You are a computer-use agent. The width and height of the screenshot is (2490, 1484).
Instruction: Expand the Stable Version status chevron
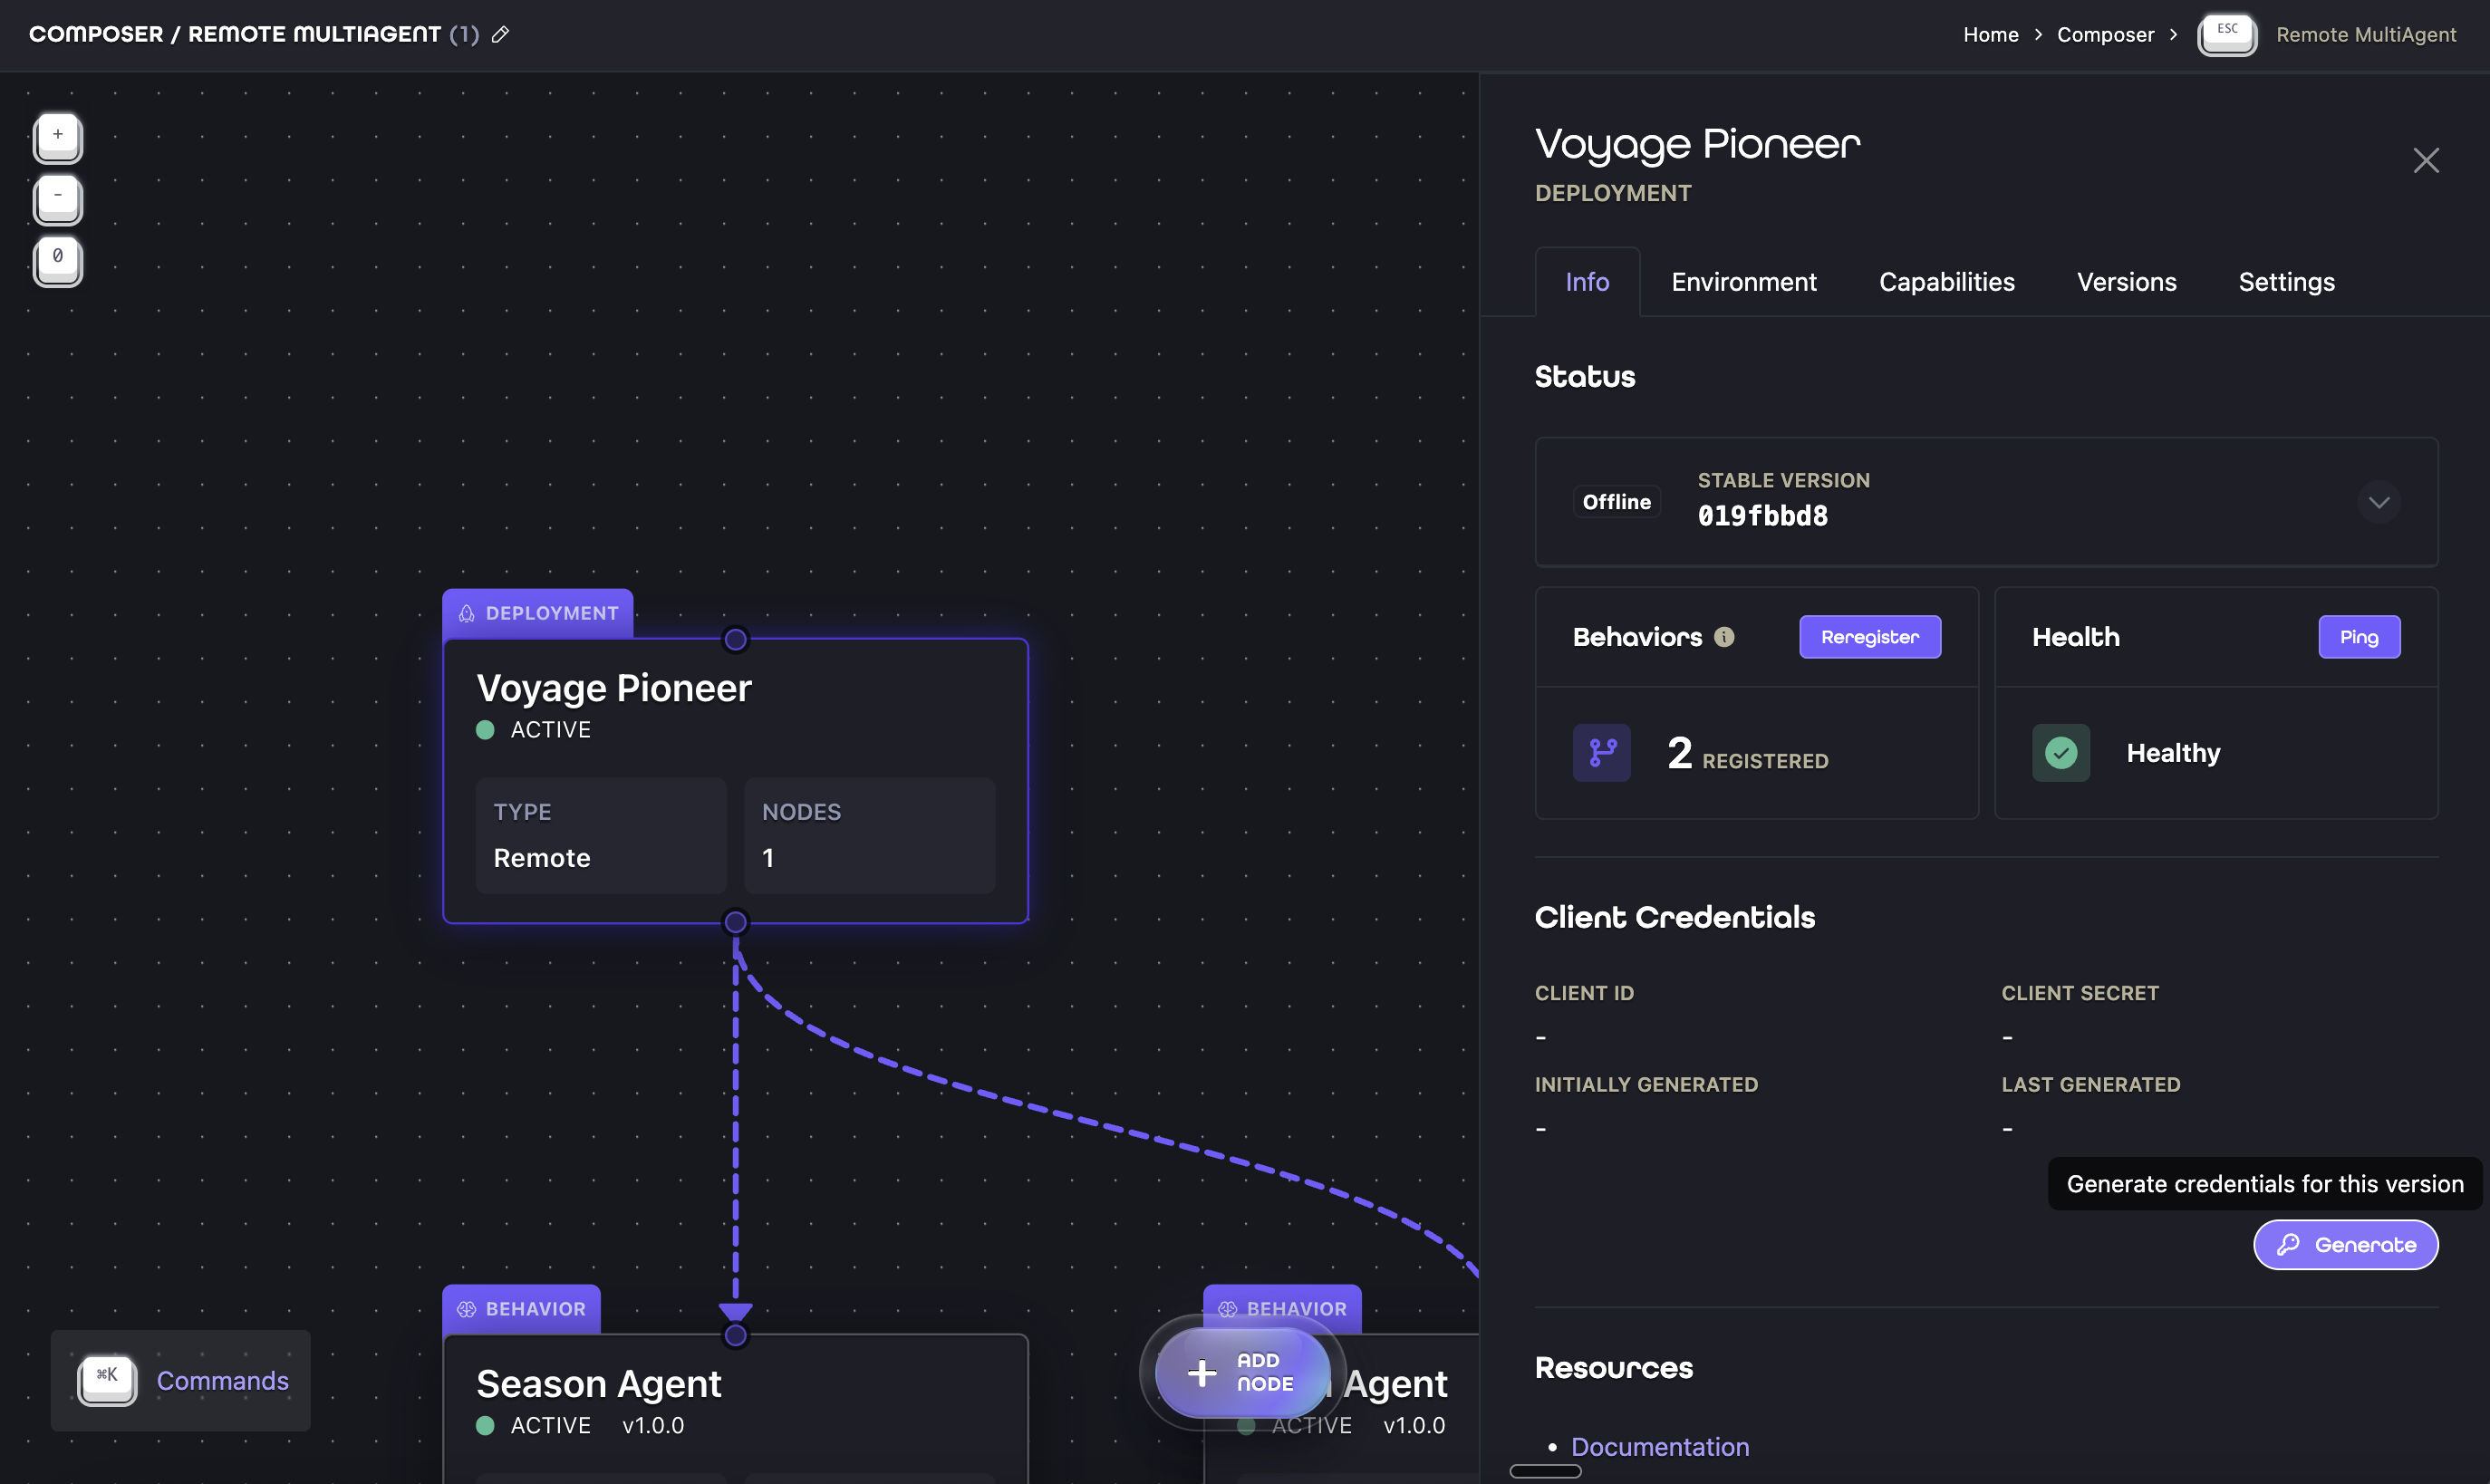pyautogui.click(x=2379, y=502)
